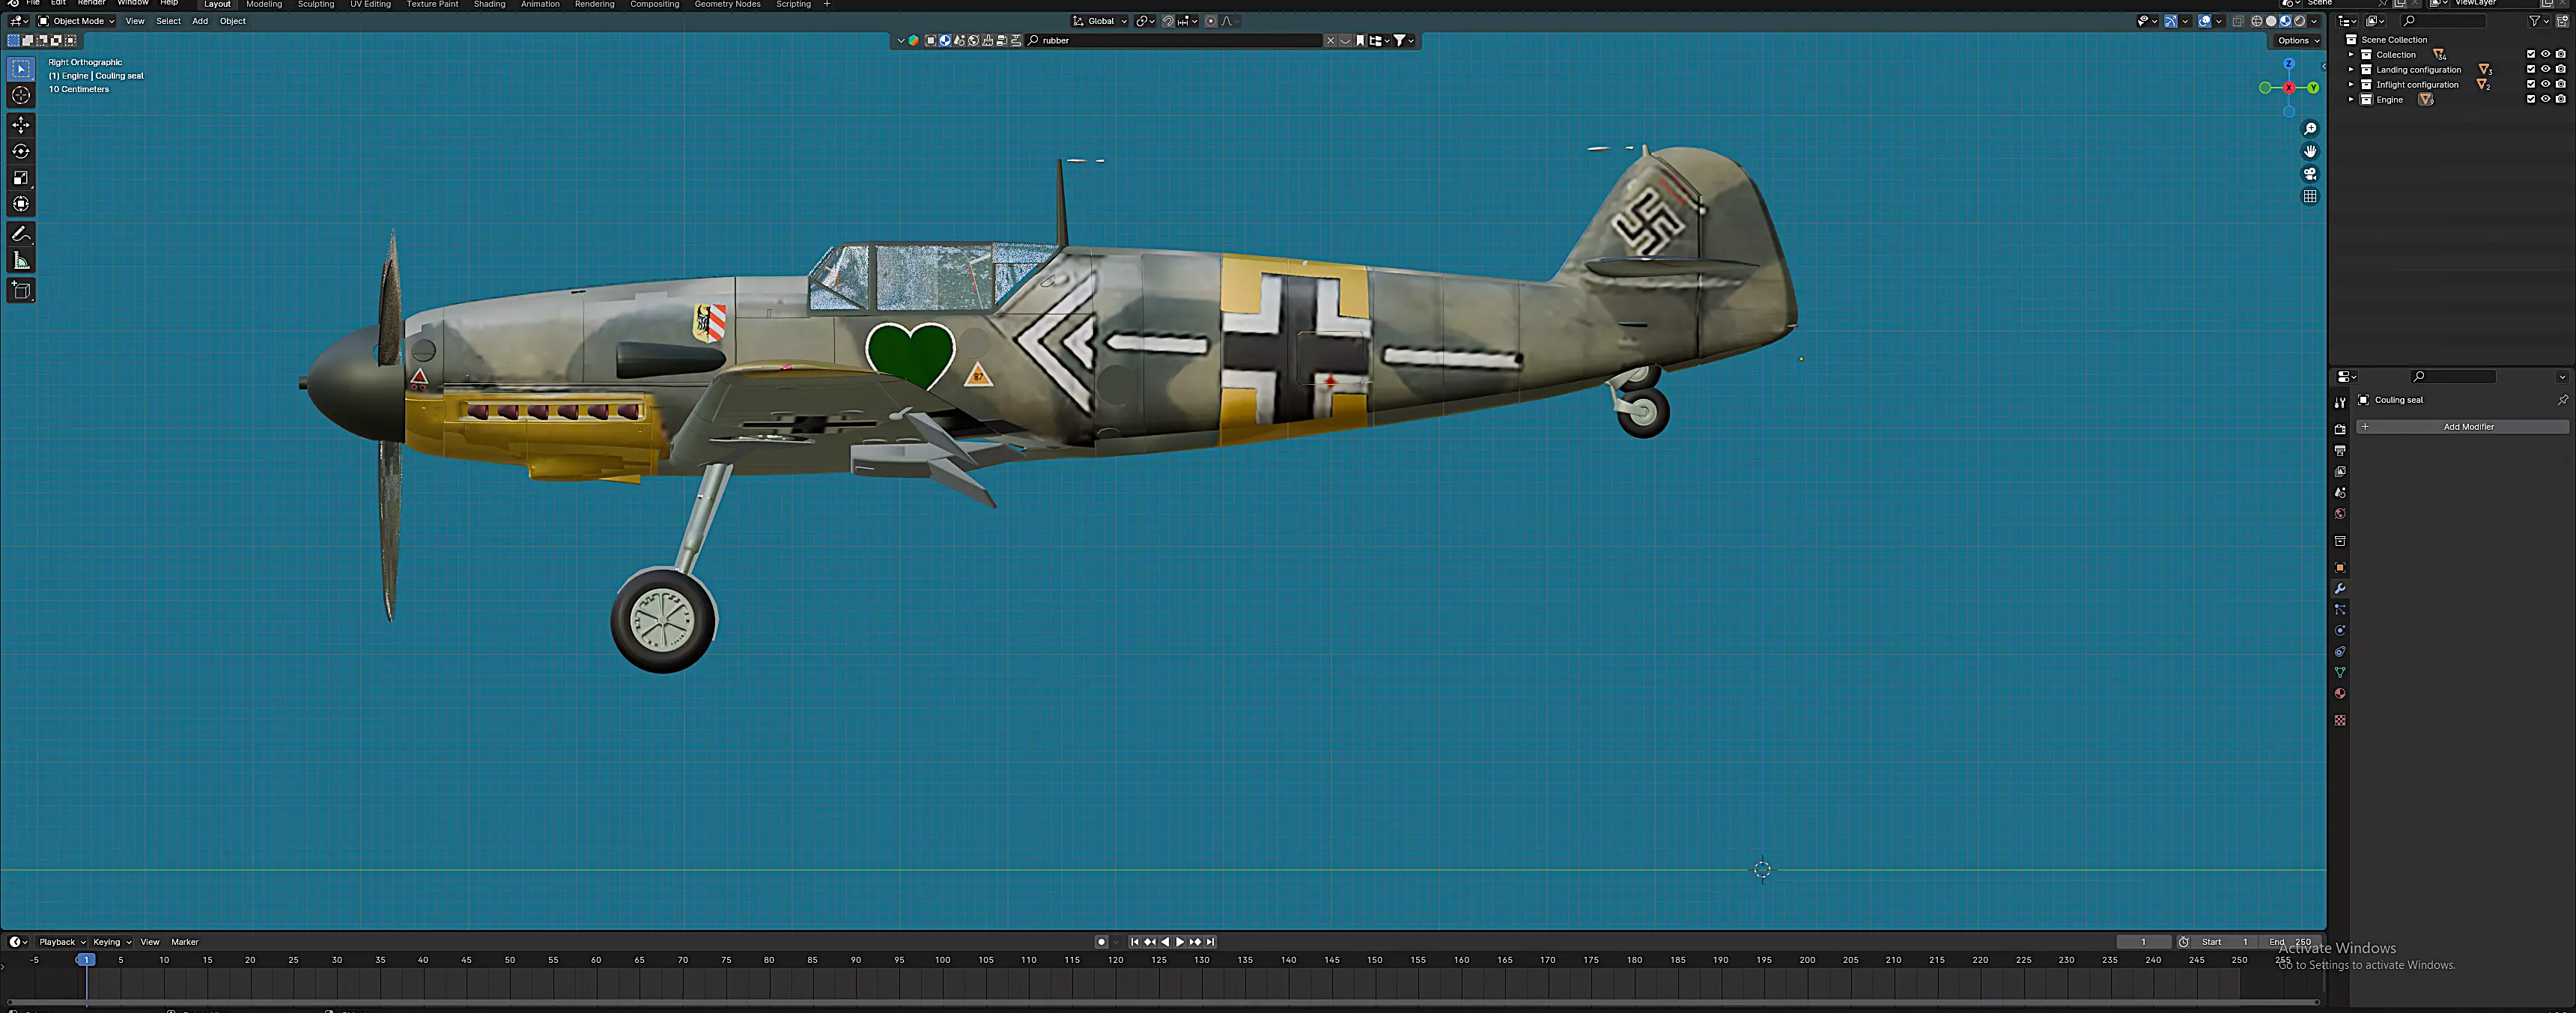The image size is (2576, 1013).
Task: Open the View Layer properties tab
Action: (x=2340, y=472)
